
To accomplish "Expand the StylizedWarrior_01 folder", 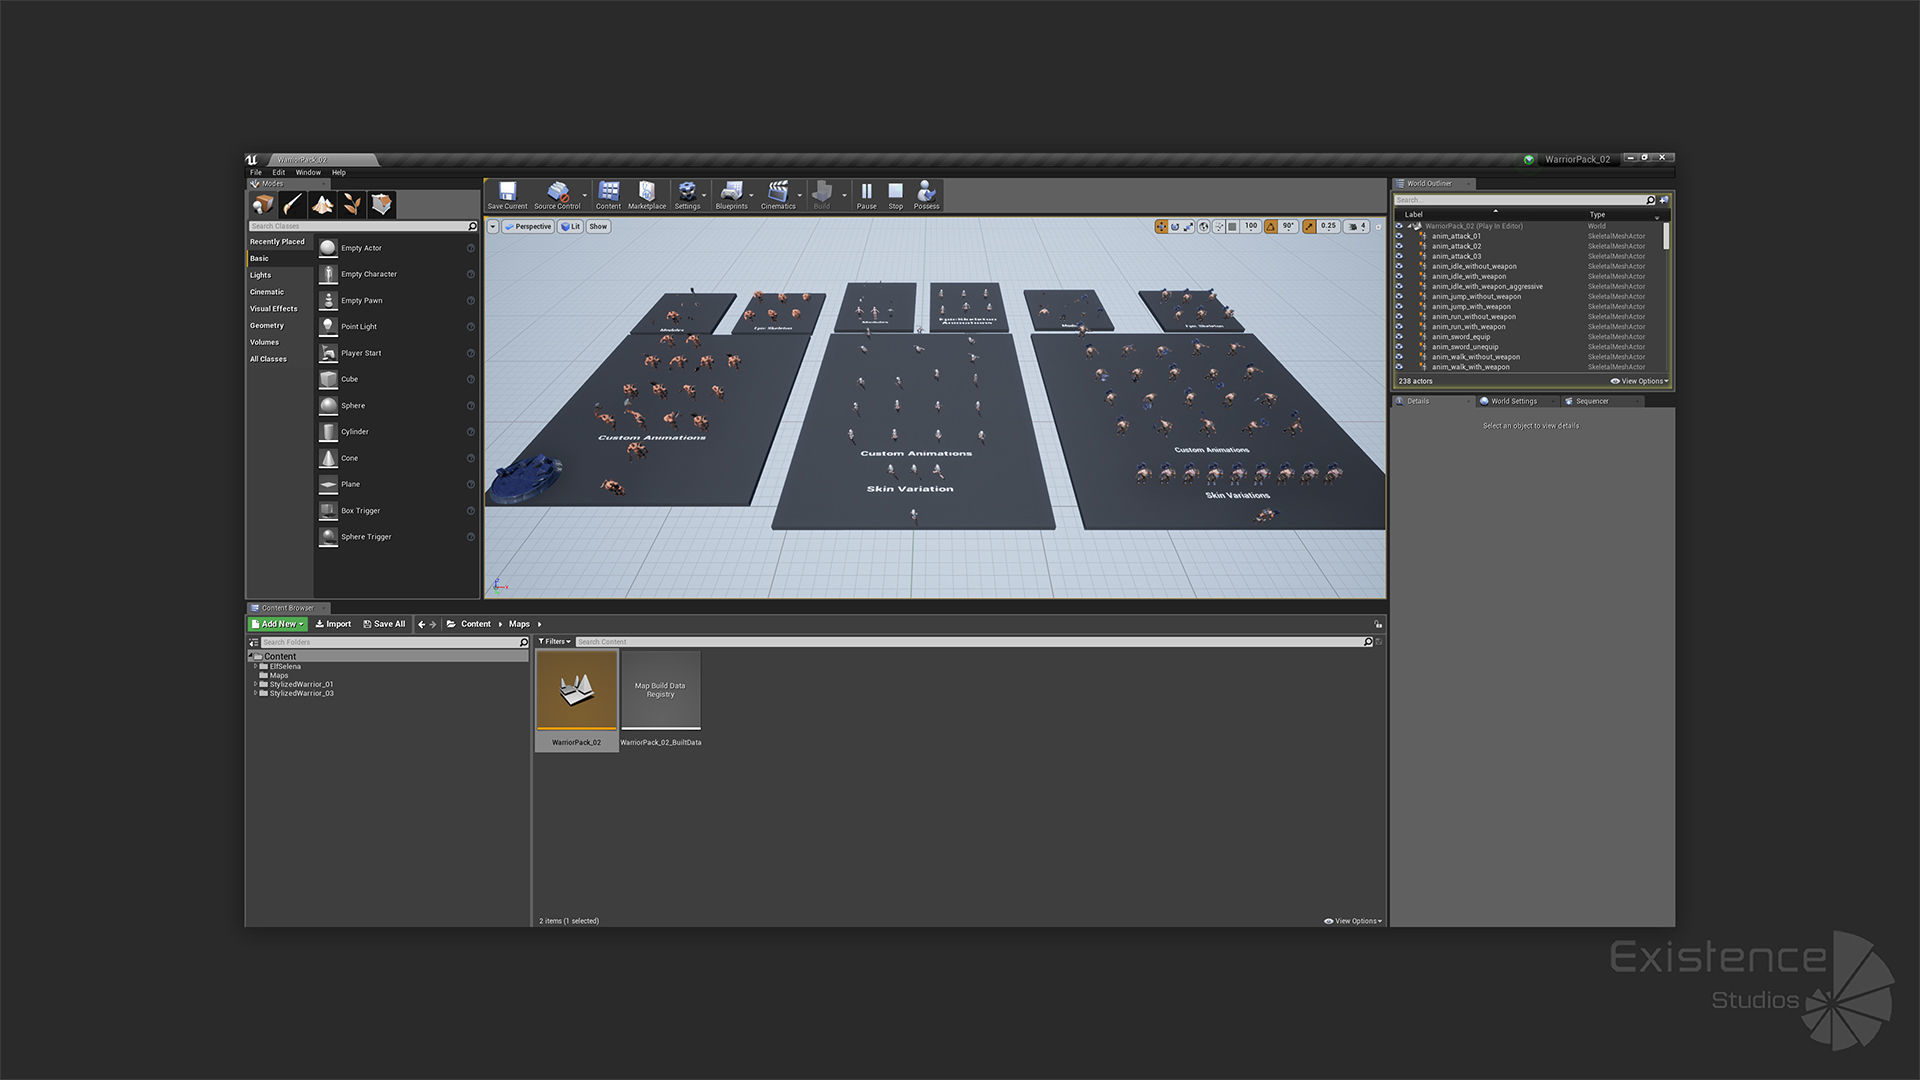I will (255, 685).
